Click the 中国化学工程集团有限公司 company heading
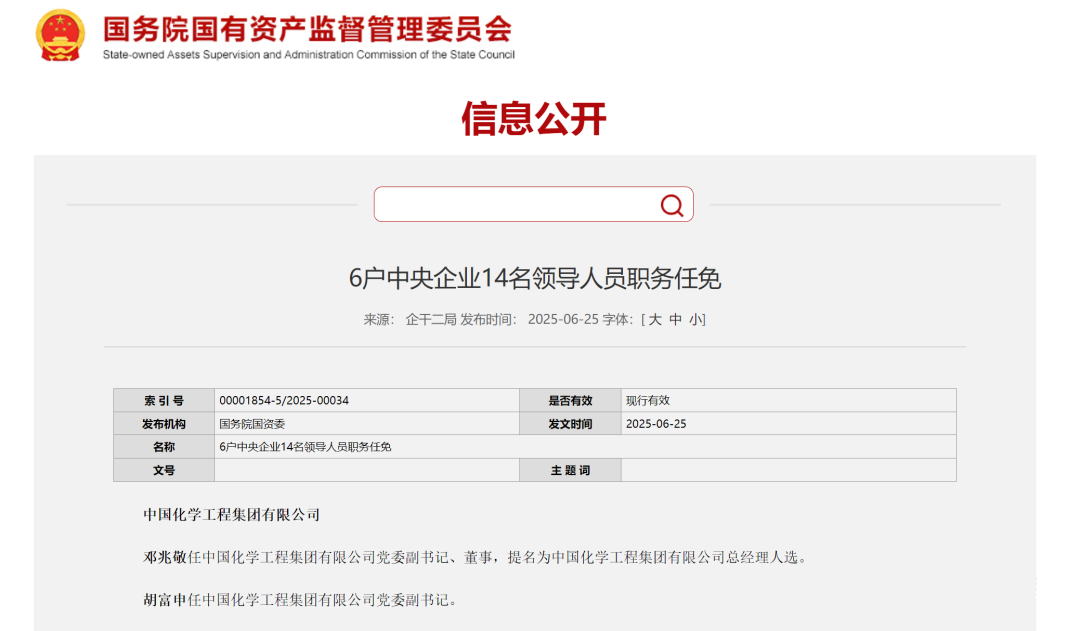Screen dimensions: 1080x631 pos(231,515)
